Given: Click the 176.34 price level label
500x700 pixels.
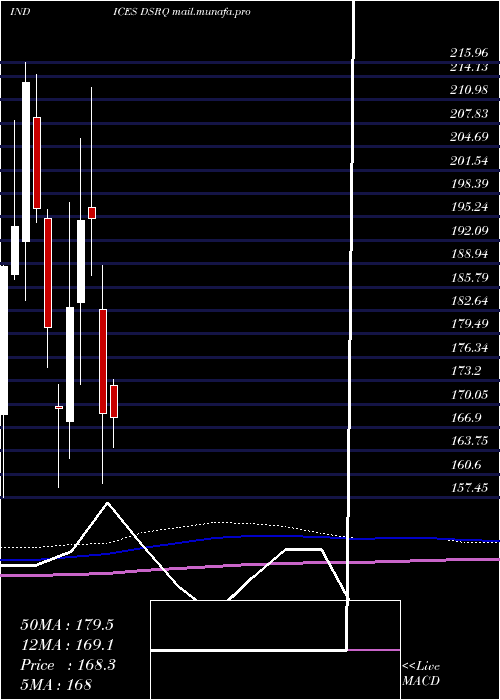Looking at the screenshot, I should pos(469,348).
